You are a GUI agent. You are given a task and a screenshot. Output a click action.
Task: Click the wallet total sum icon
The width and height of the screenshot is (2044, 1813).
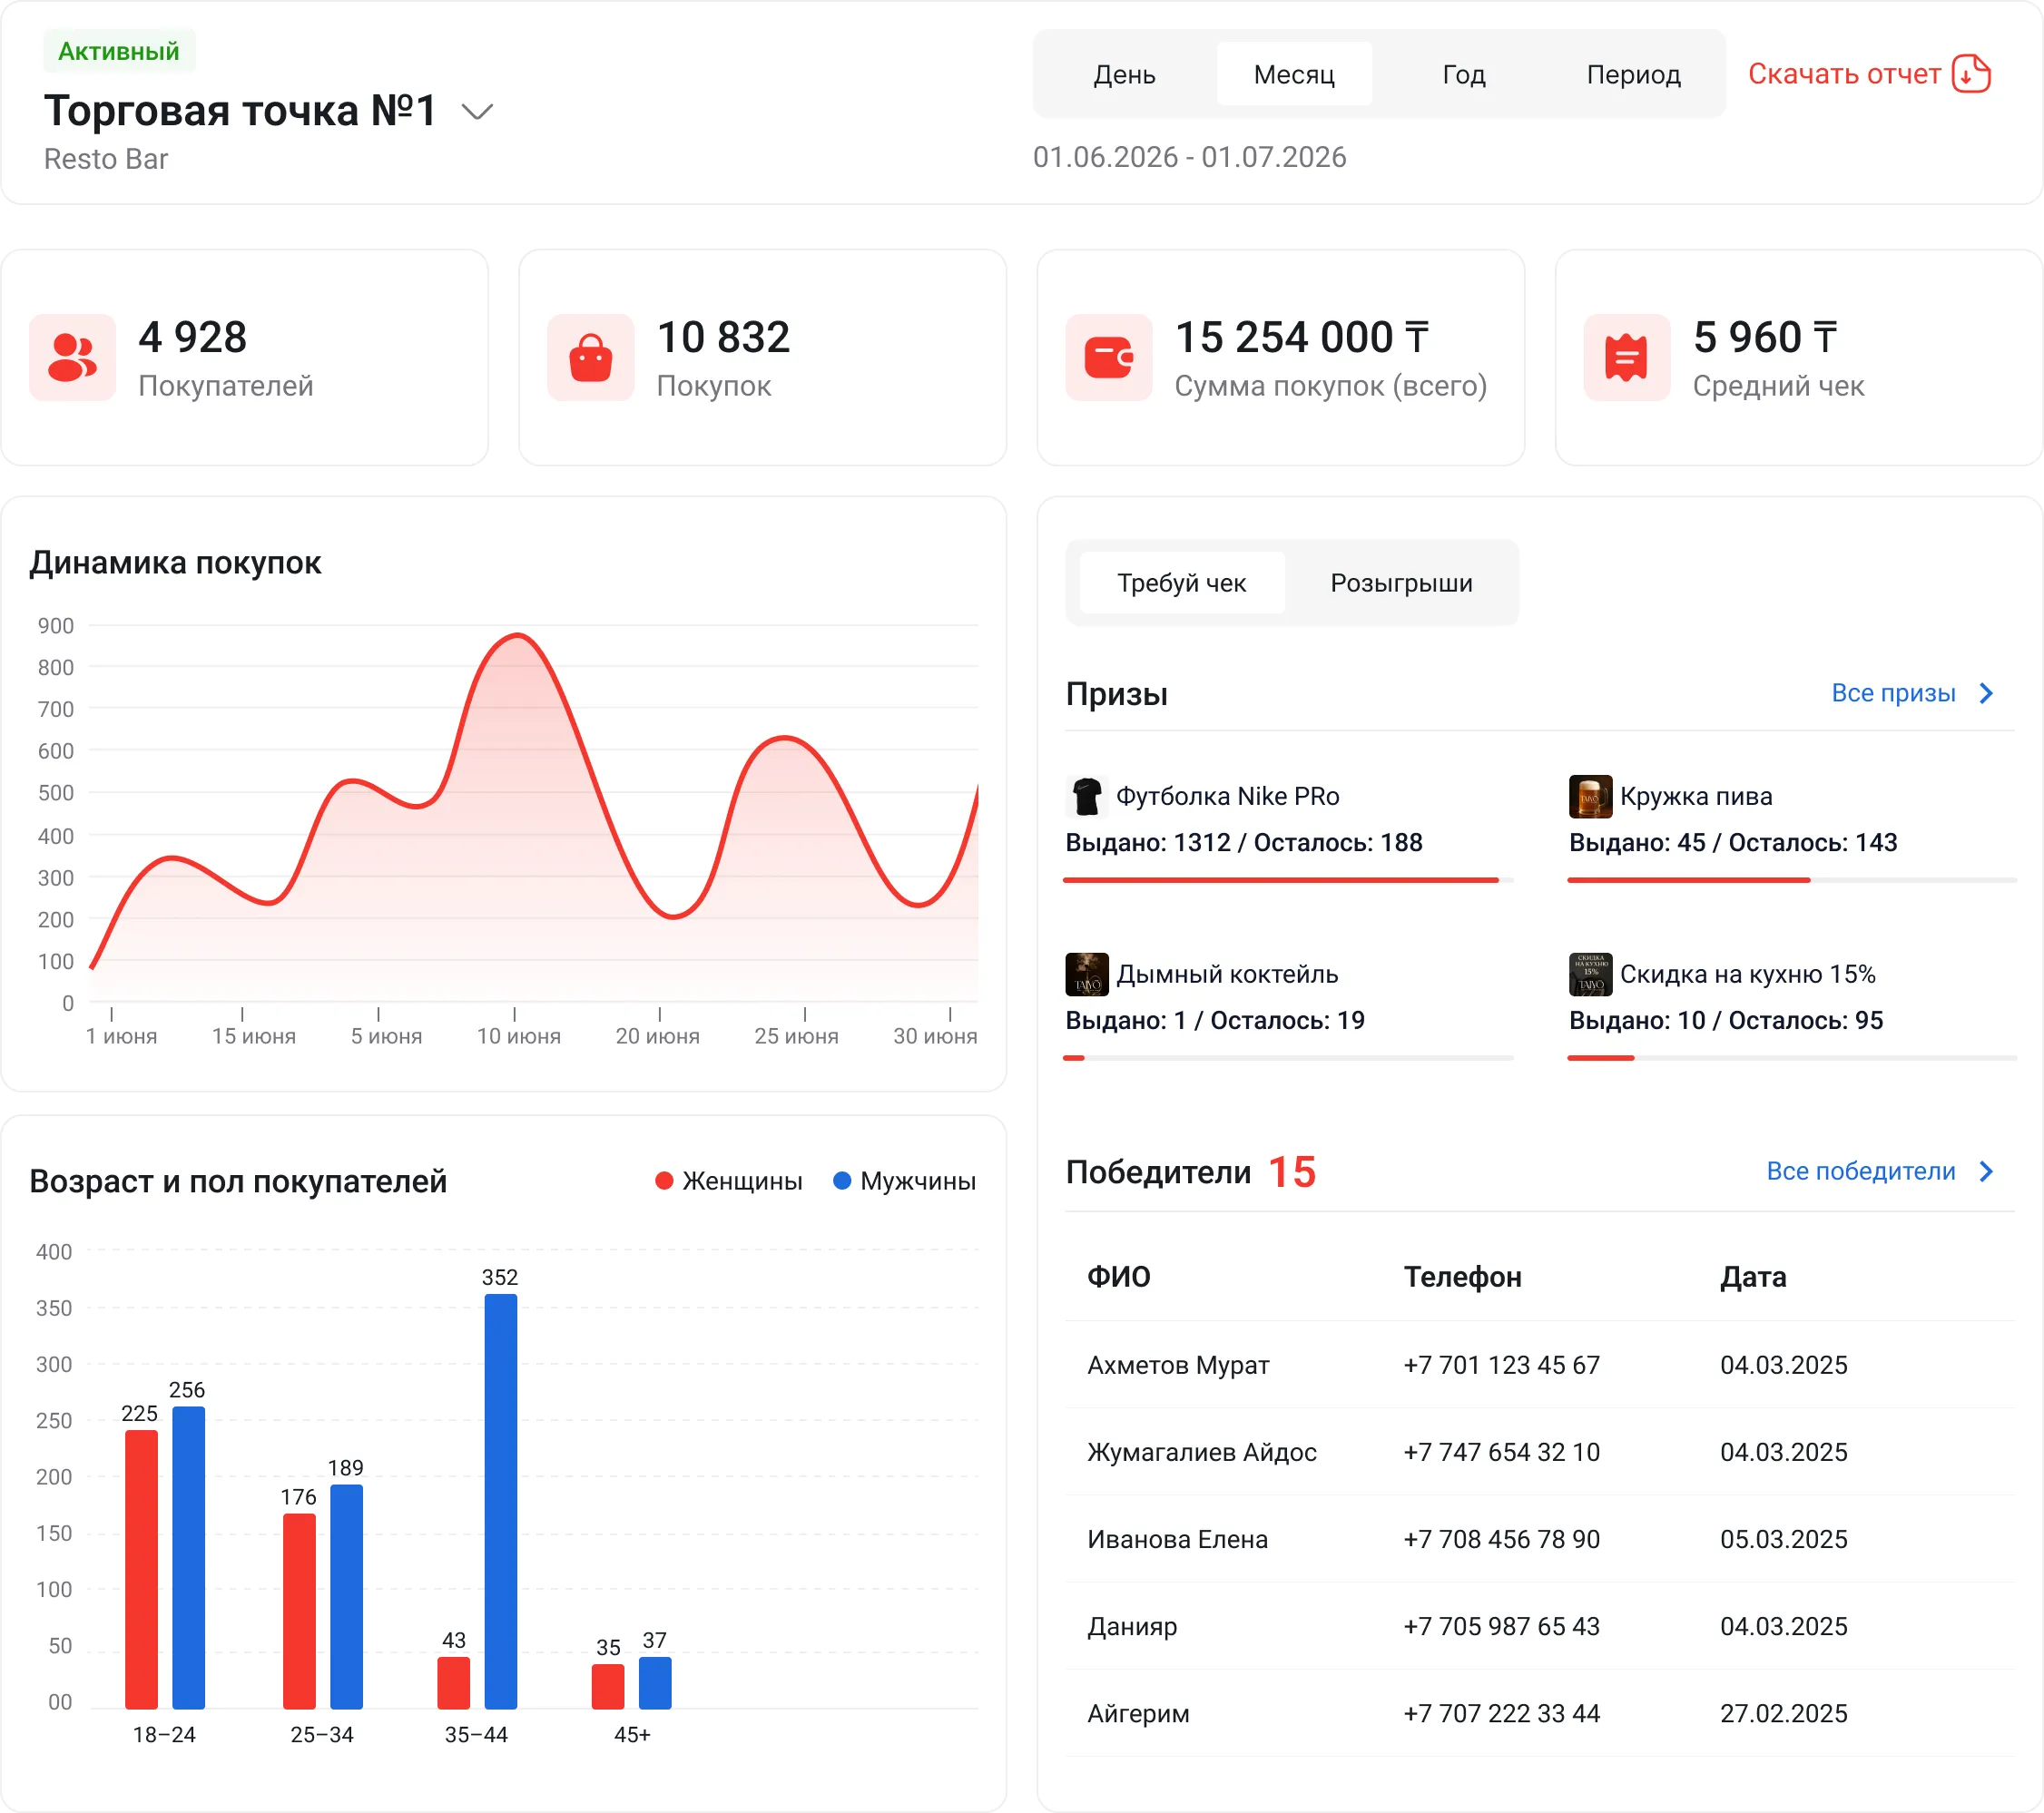pyautogui.click(x=1109, y=357)
